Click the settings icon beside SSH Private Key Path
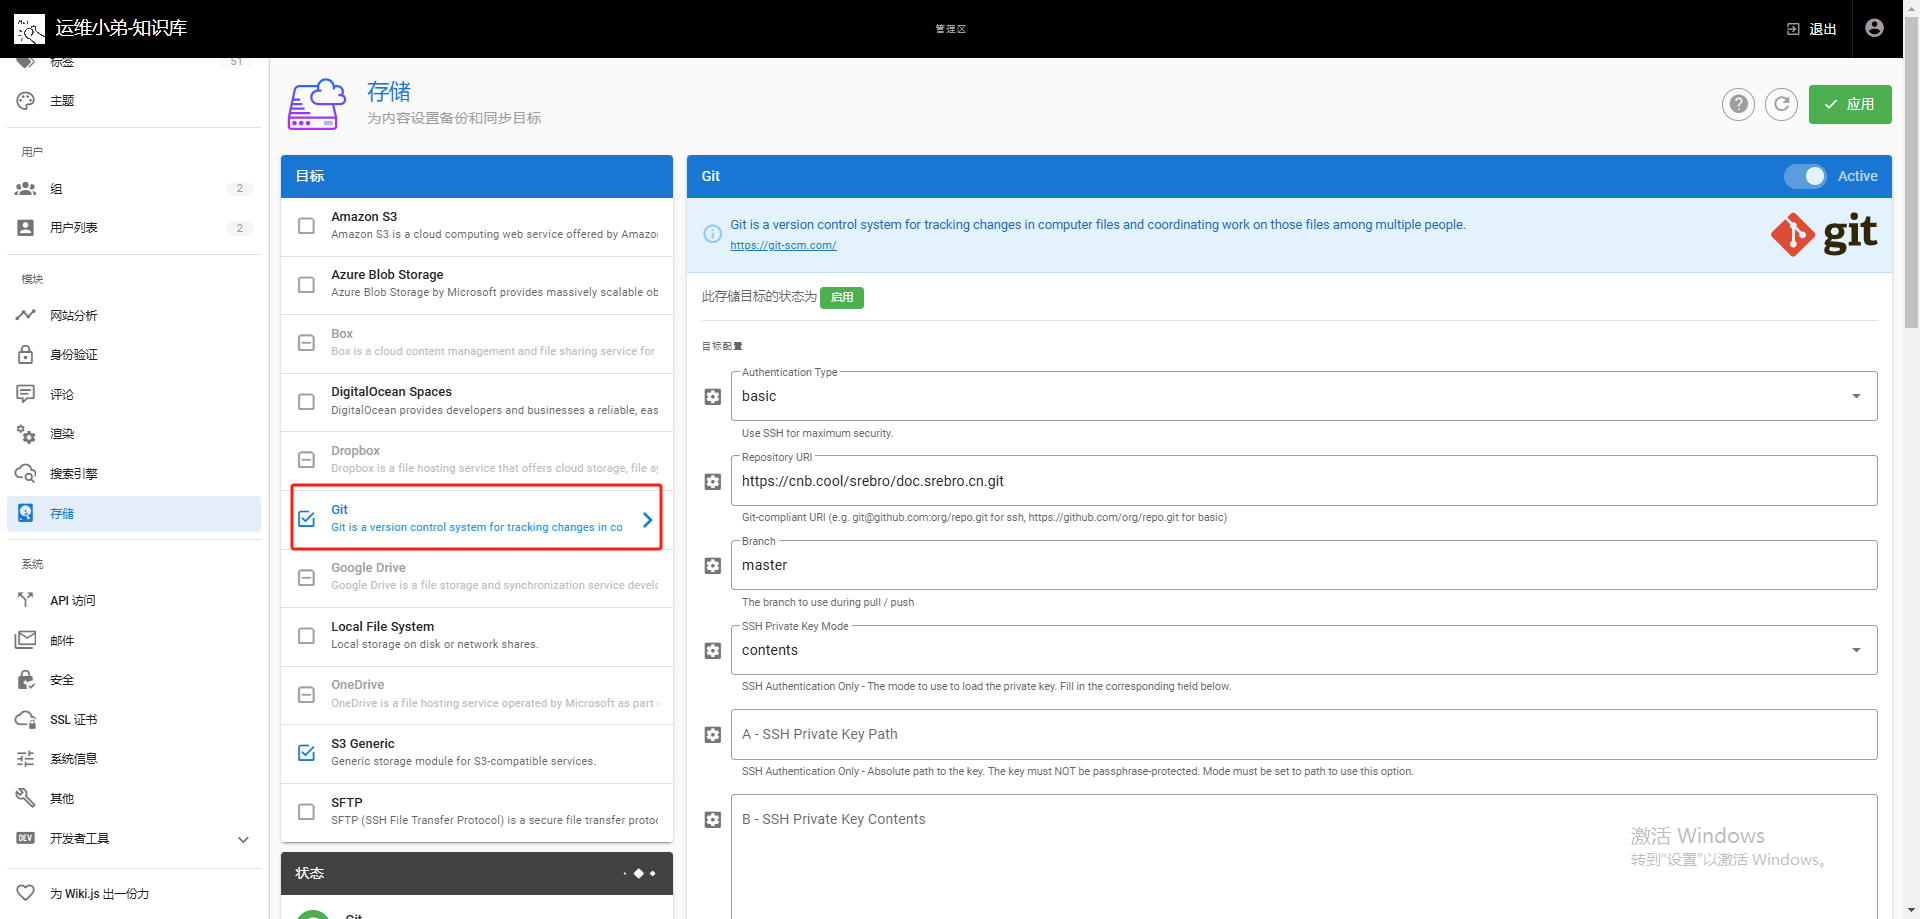The image size is (1920, 919). click(713, 735)
